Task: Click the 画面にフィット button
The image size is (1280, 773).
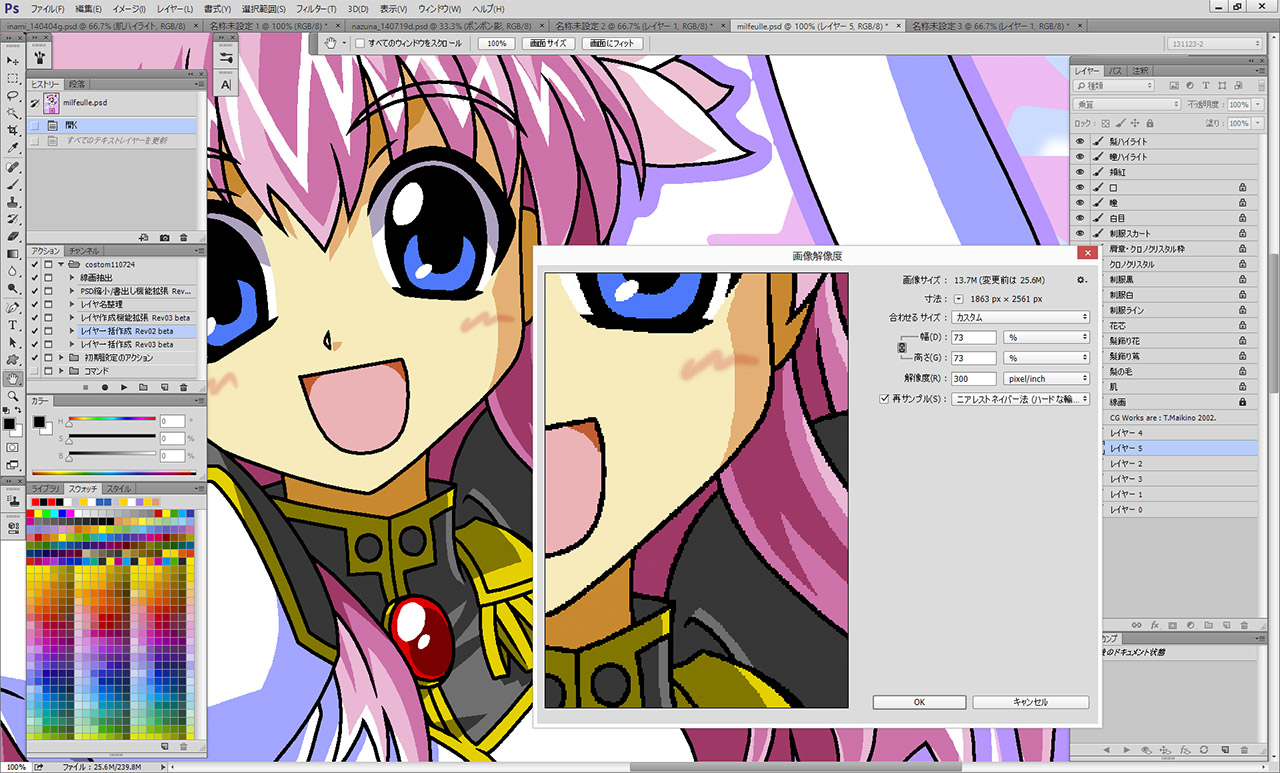Action: point(611,44)
